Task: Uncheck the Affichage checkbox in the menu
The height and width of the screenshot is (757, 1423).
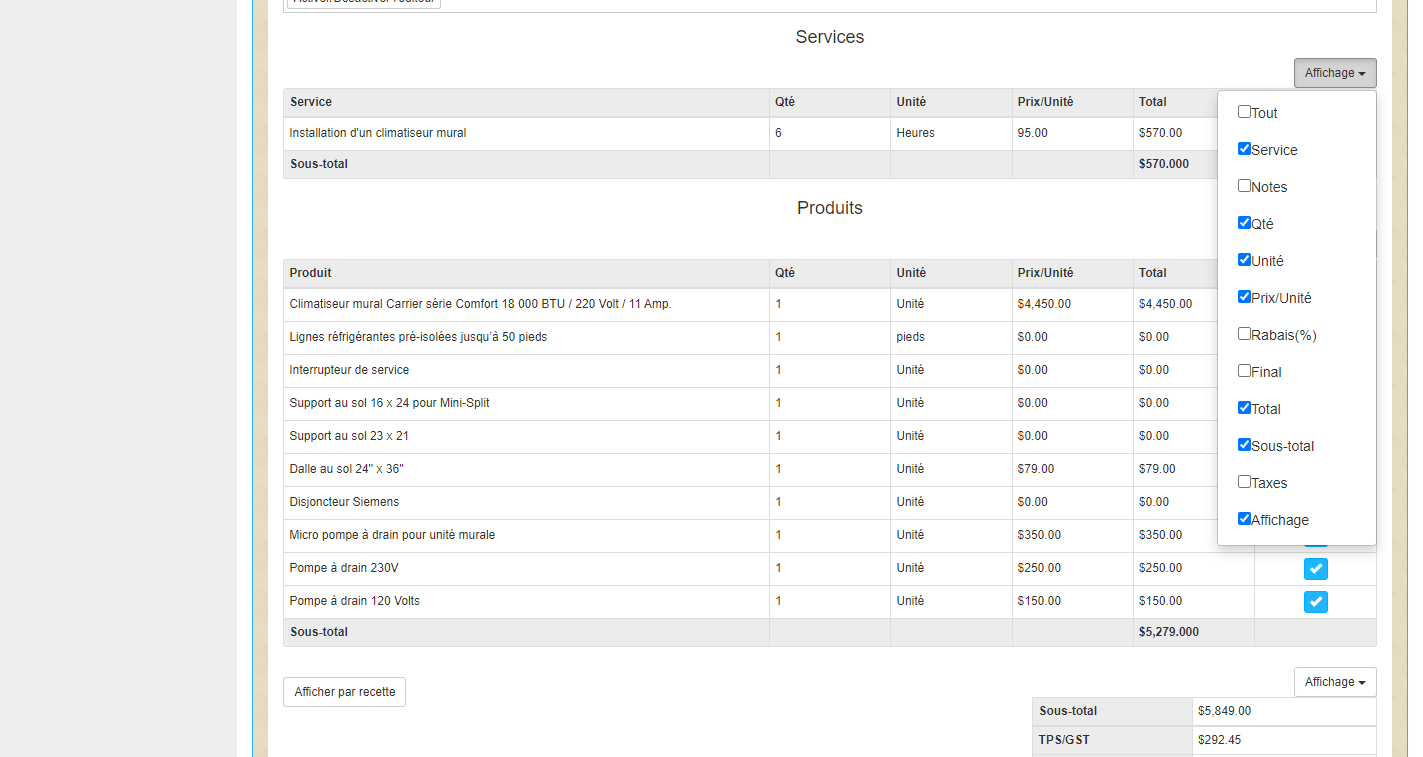Action: click(1244, 519)
